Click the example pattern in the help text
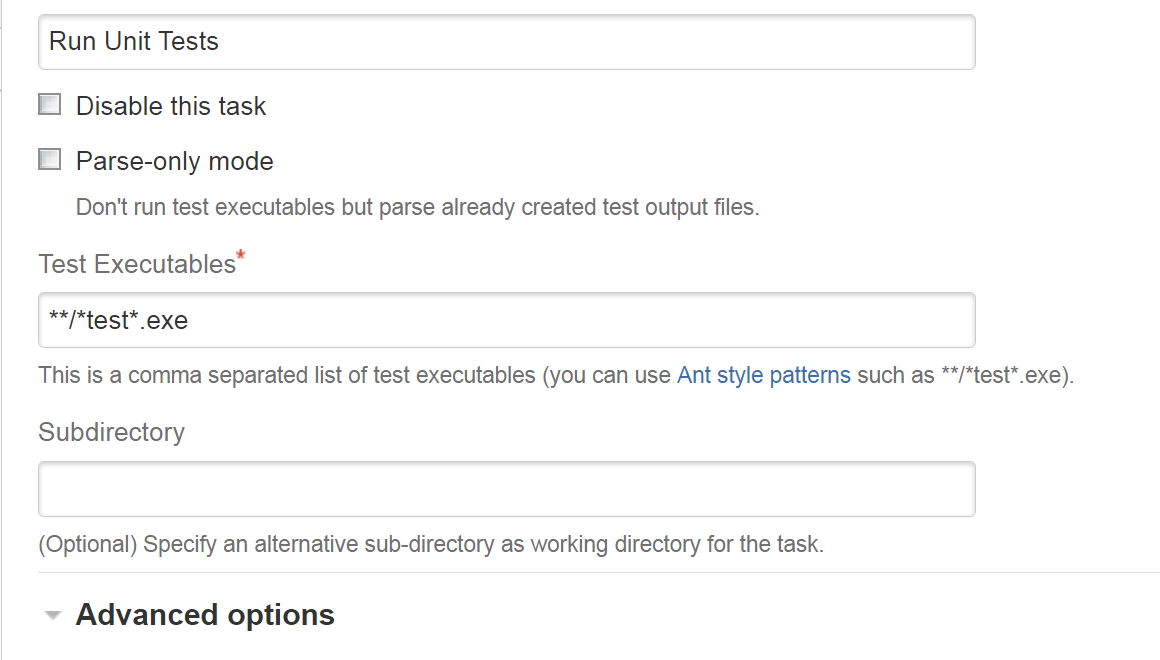The image size is (1160, 660). point(1000,376)
